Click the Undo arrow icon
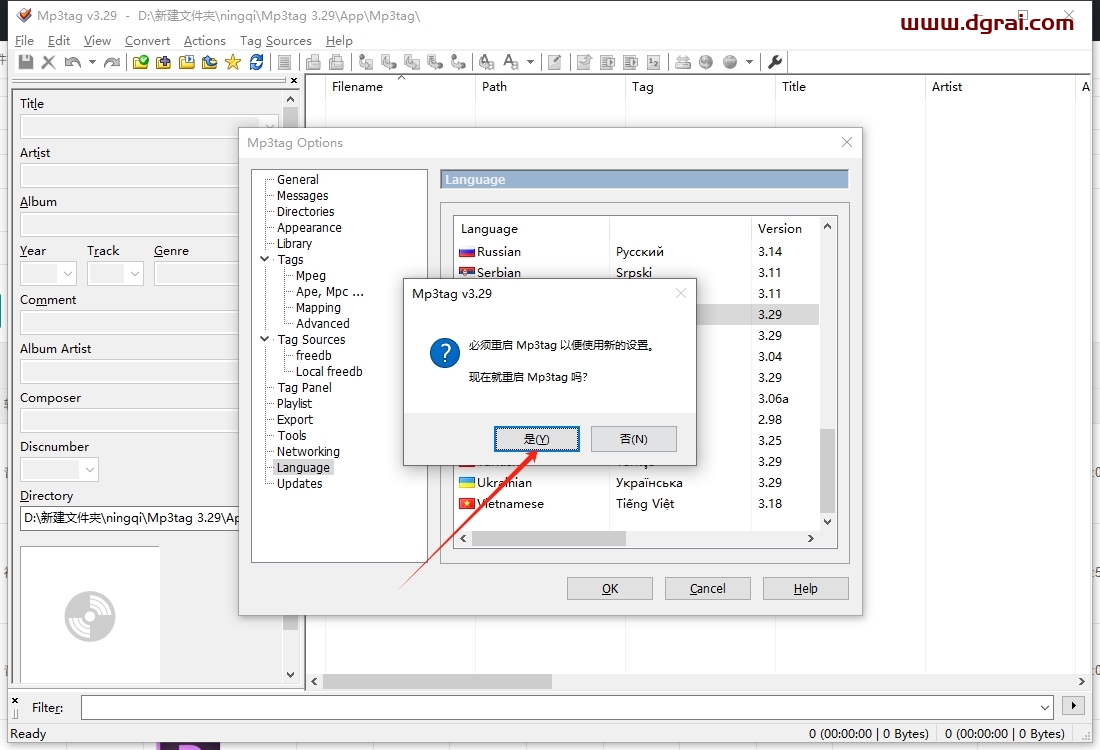 72,62
